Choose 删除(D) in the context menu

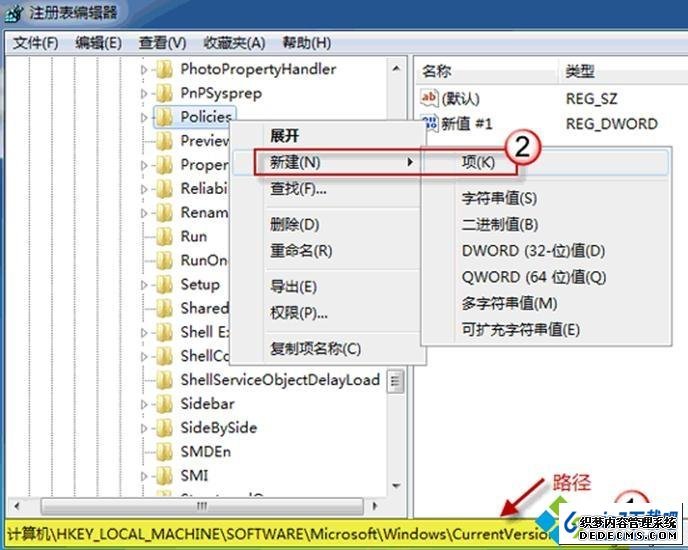click(327, 225)
